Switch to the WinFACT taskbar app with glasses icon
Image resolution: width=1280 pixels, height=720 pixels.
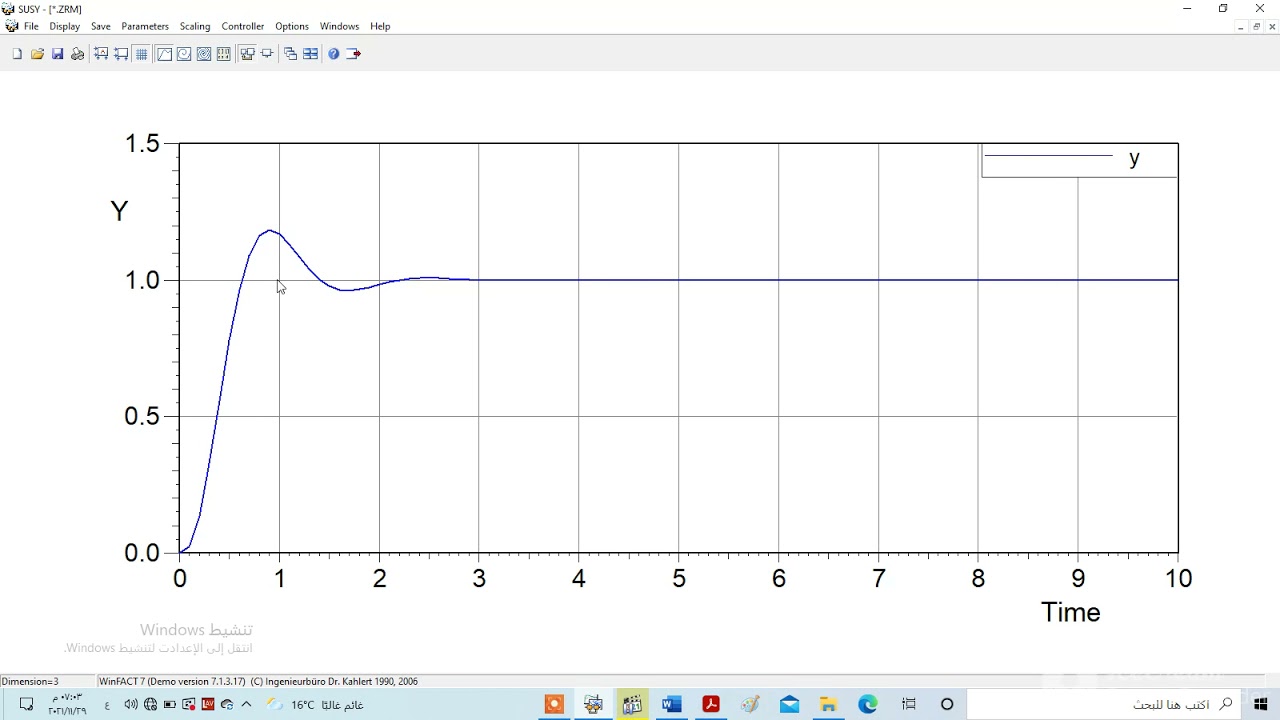[593, 704]
